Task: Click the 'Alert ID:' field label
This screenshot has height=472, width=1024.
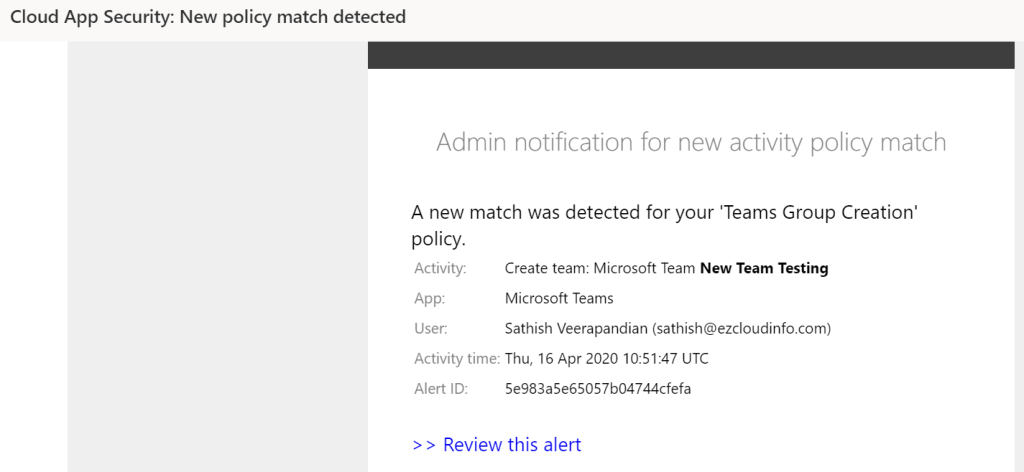Action: [440, 388]
